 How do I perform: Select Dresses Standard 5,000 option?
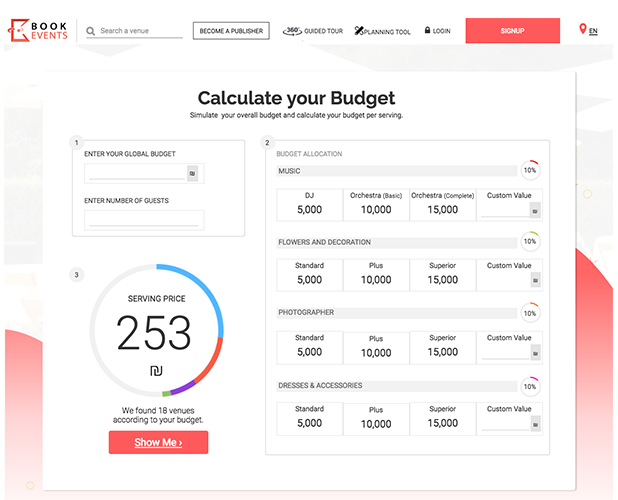pyautogui.click(x=309, y=419)
